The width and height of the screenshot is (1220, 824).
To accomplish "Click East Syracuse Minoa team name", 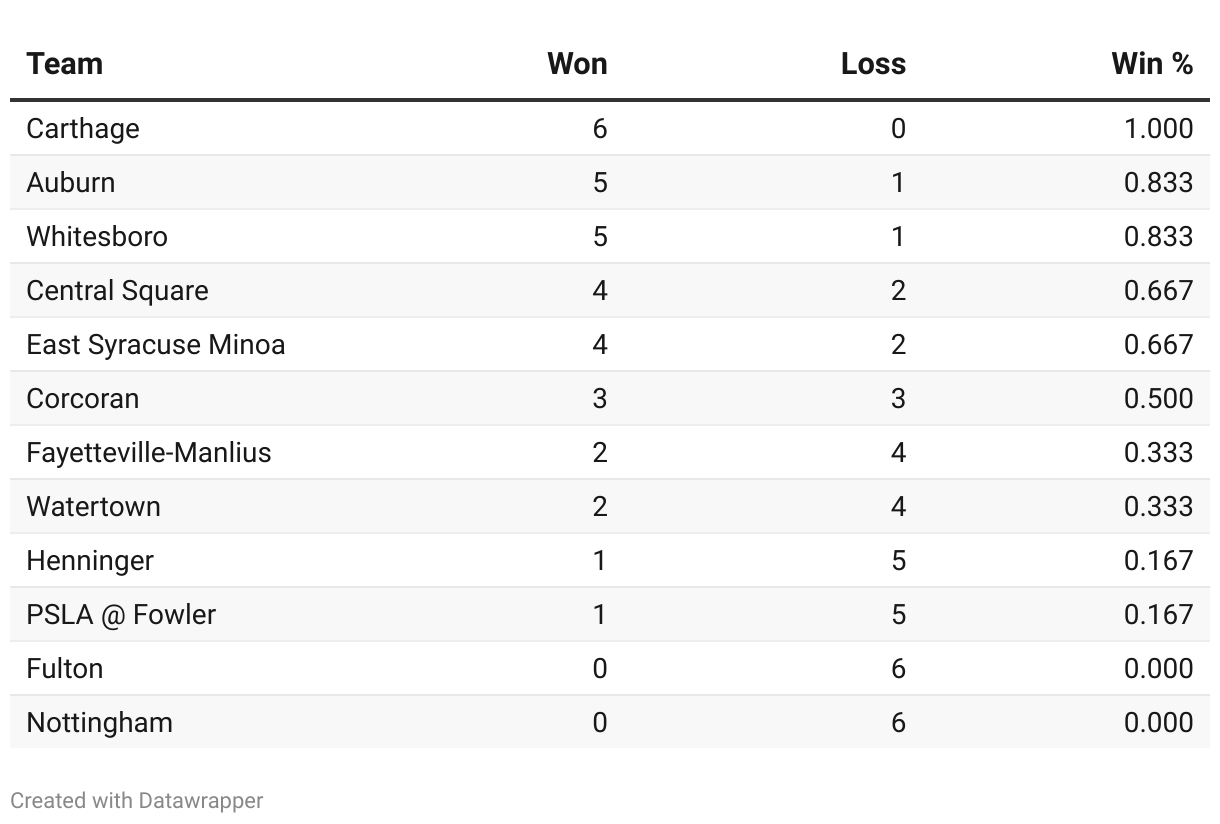I will 156,345.
